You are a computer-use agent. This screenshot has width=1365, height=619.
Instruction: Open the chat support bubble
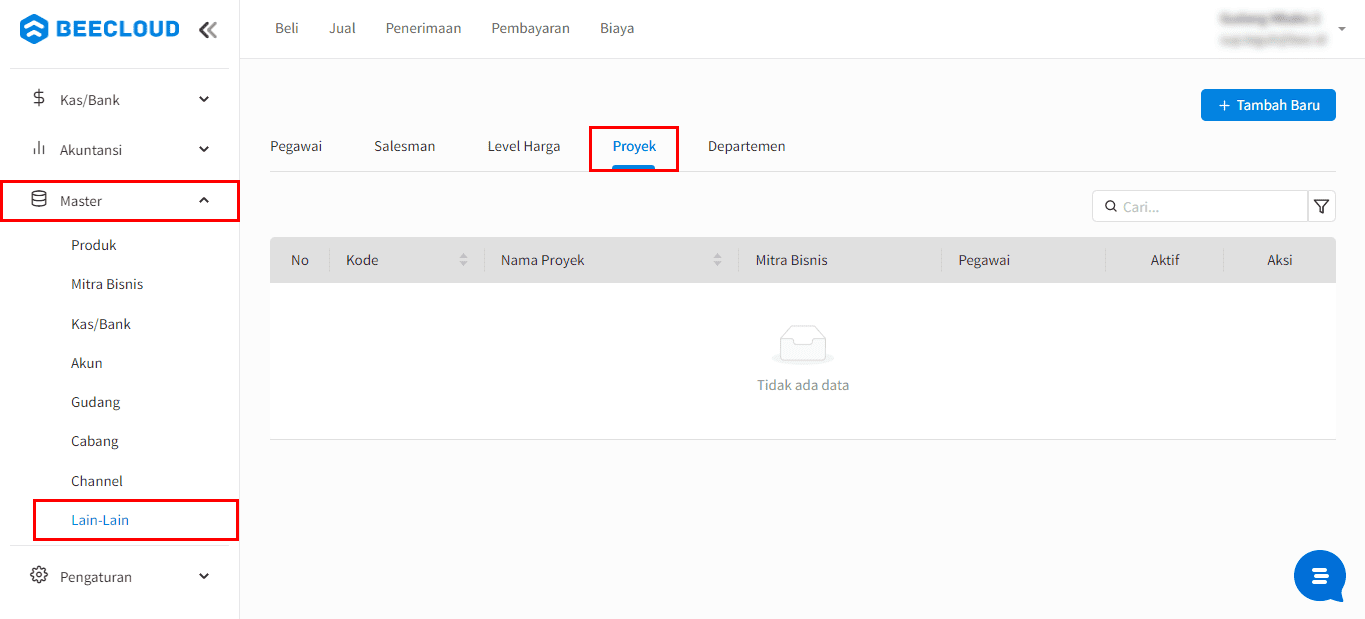pyautogui.click(x=1319, y=576)
